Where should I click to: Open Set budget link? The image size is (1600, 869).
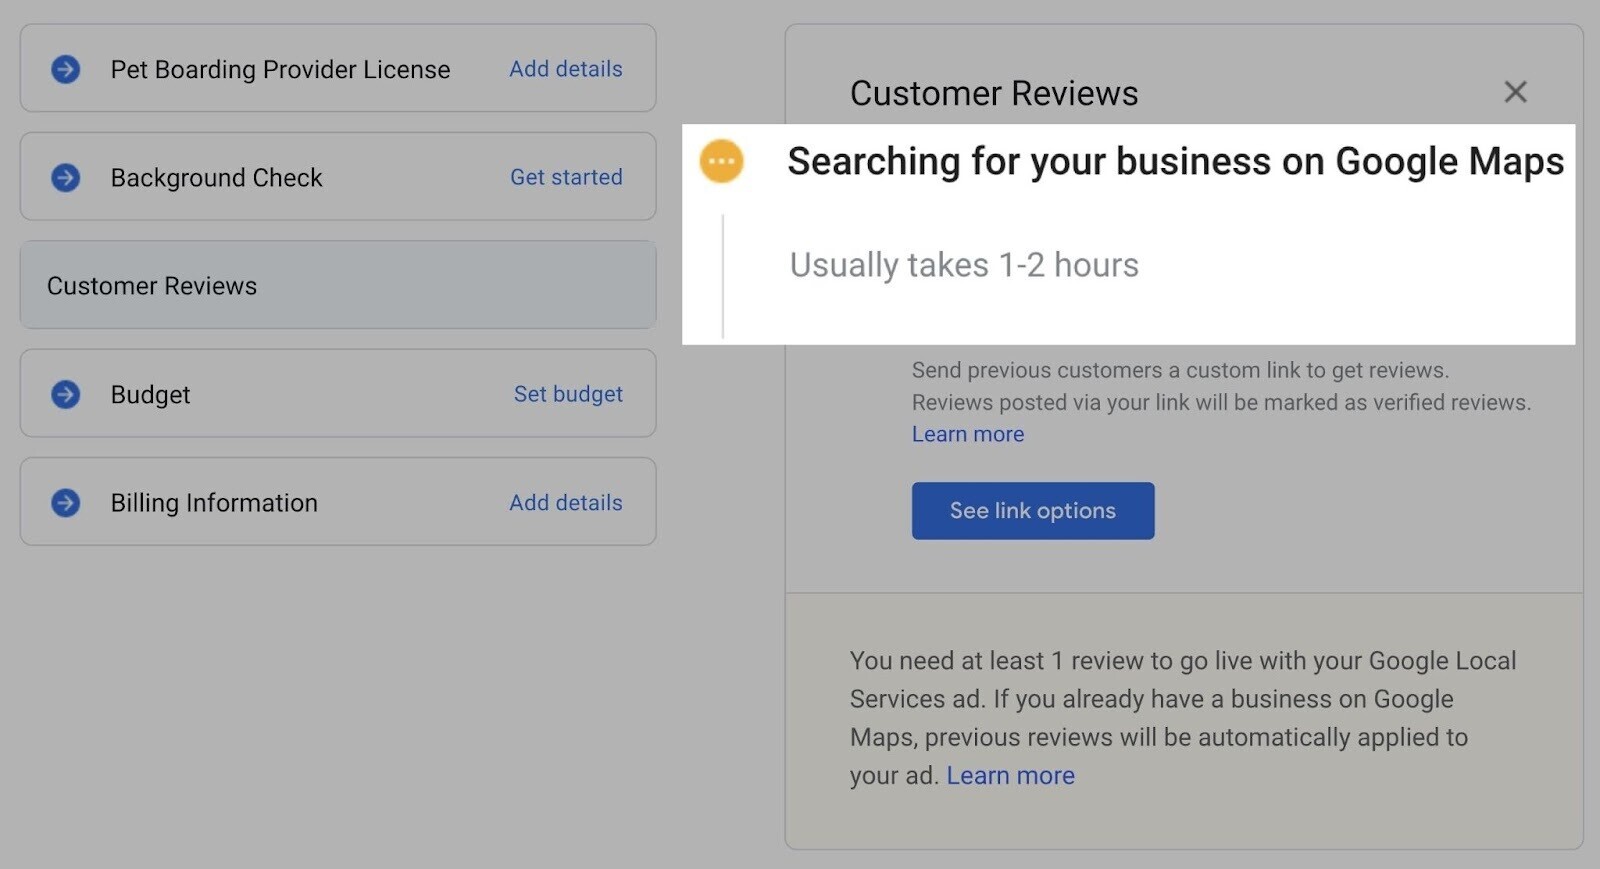pyautogui.click(x=568, y=394)
